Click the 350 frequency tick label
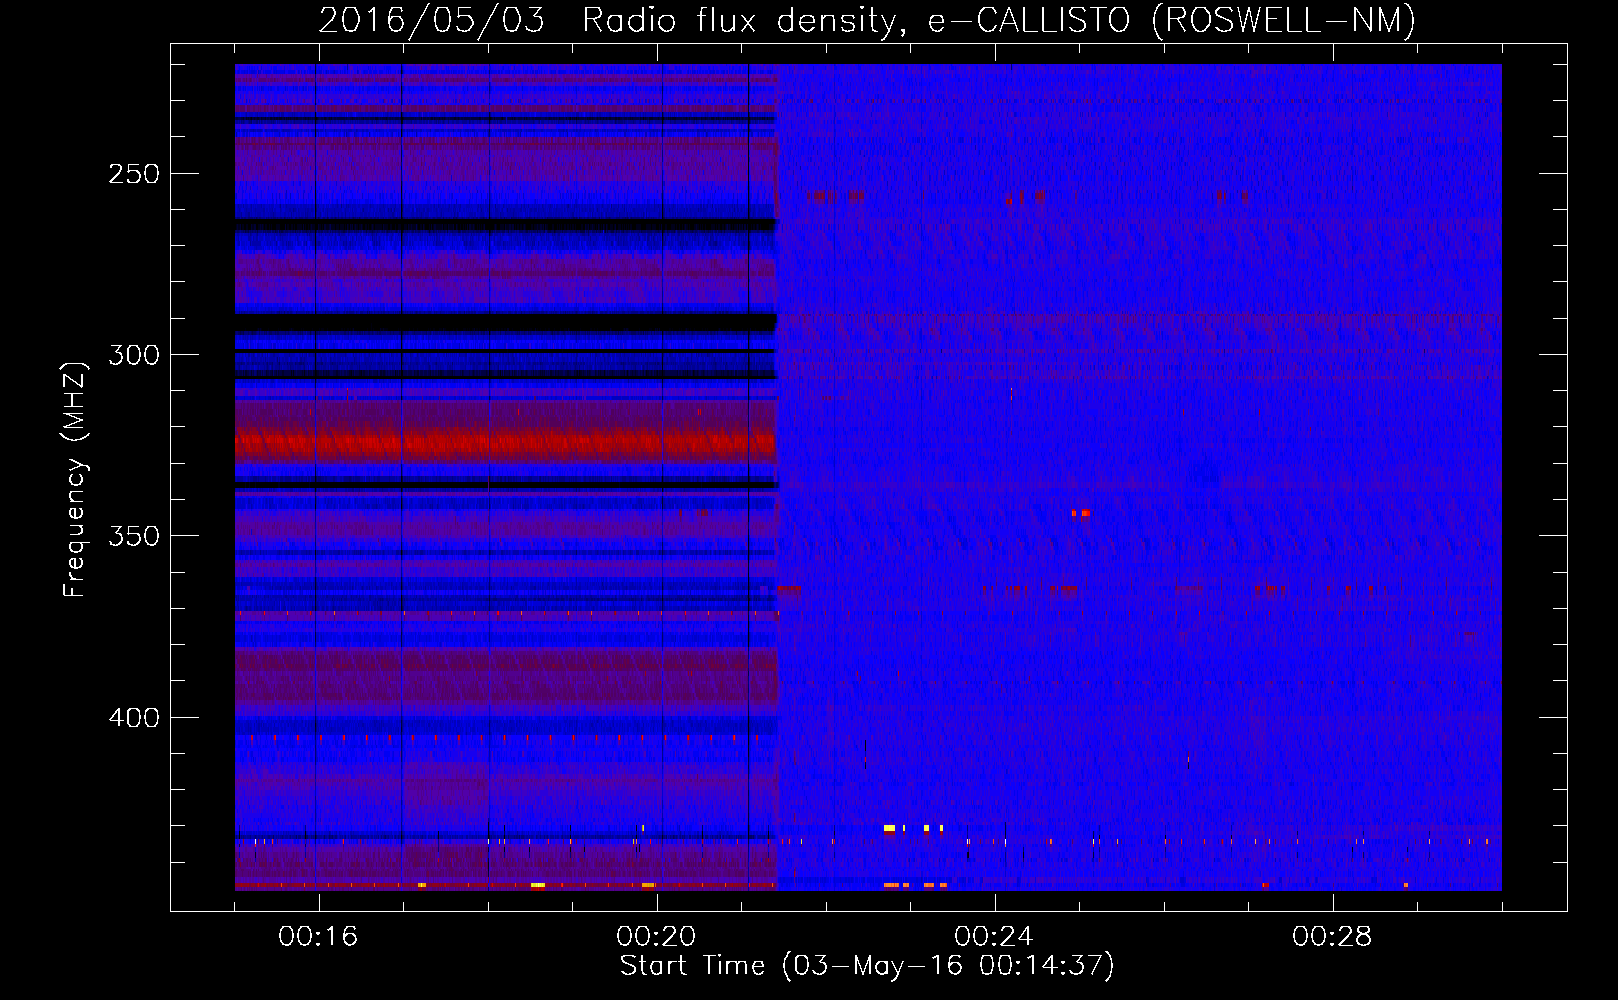Viewport: 1618px width, 1000px height. coord(134,536)
